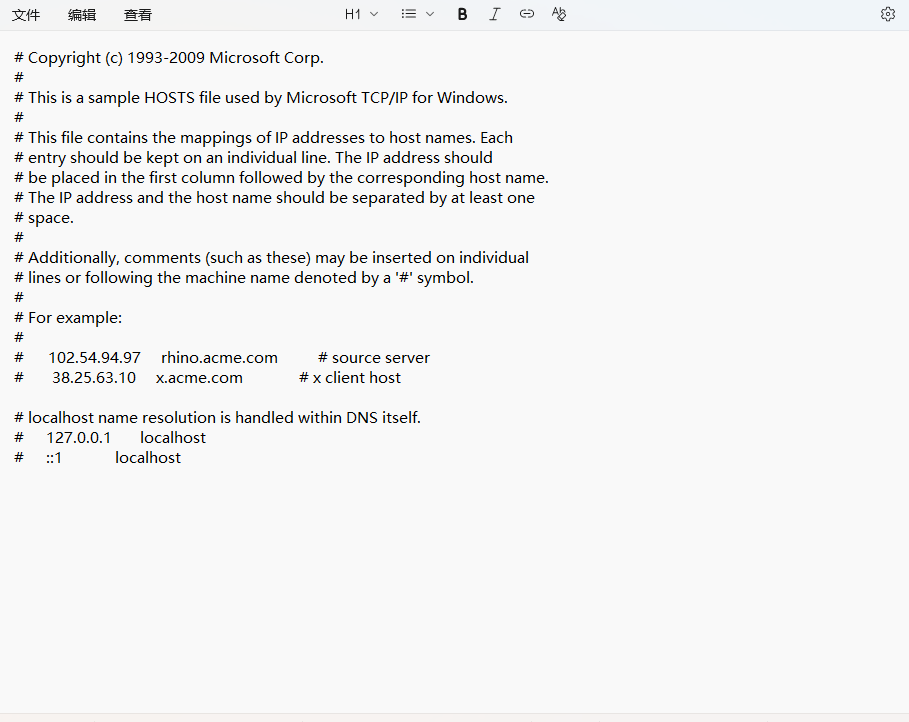The image size is (909, 722).
Task: Click the '# x client host' comment
Action: point(350,378)
